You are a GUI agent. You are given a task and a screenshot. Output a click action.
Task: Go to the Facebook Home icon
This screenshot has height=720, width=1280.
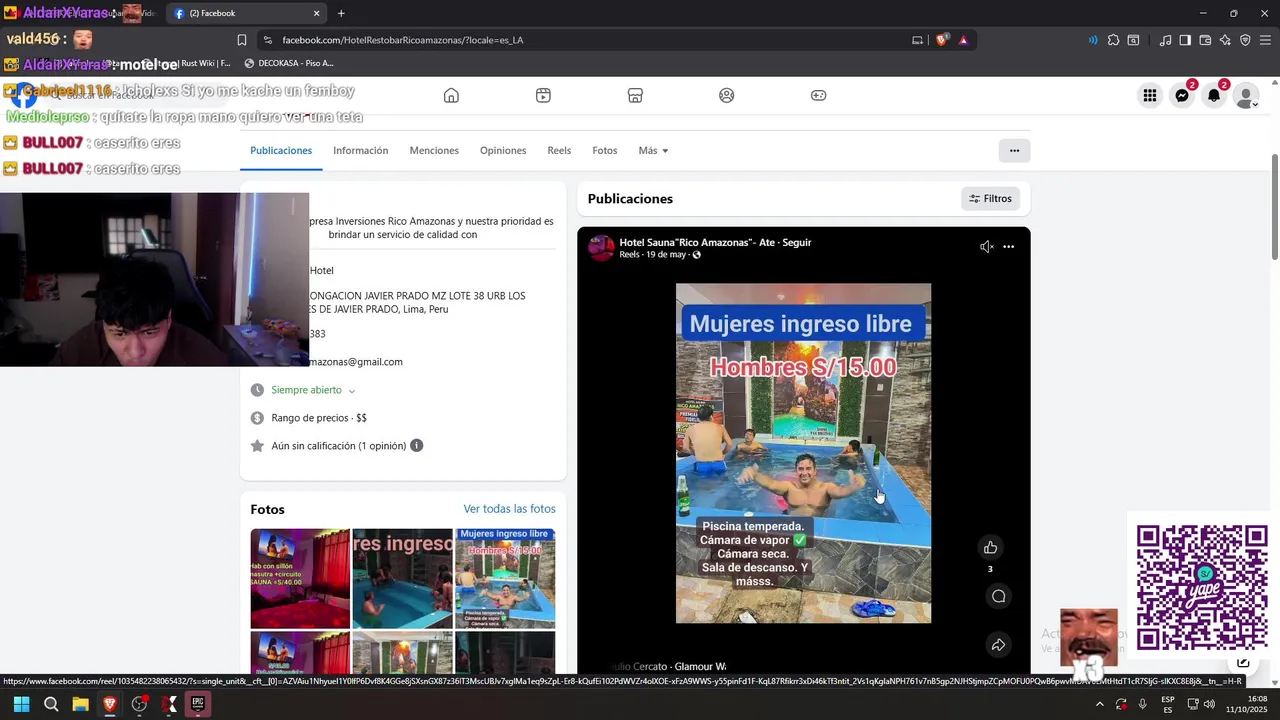(451, 95)
